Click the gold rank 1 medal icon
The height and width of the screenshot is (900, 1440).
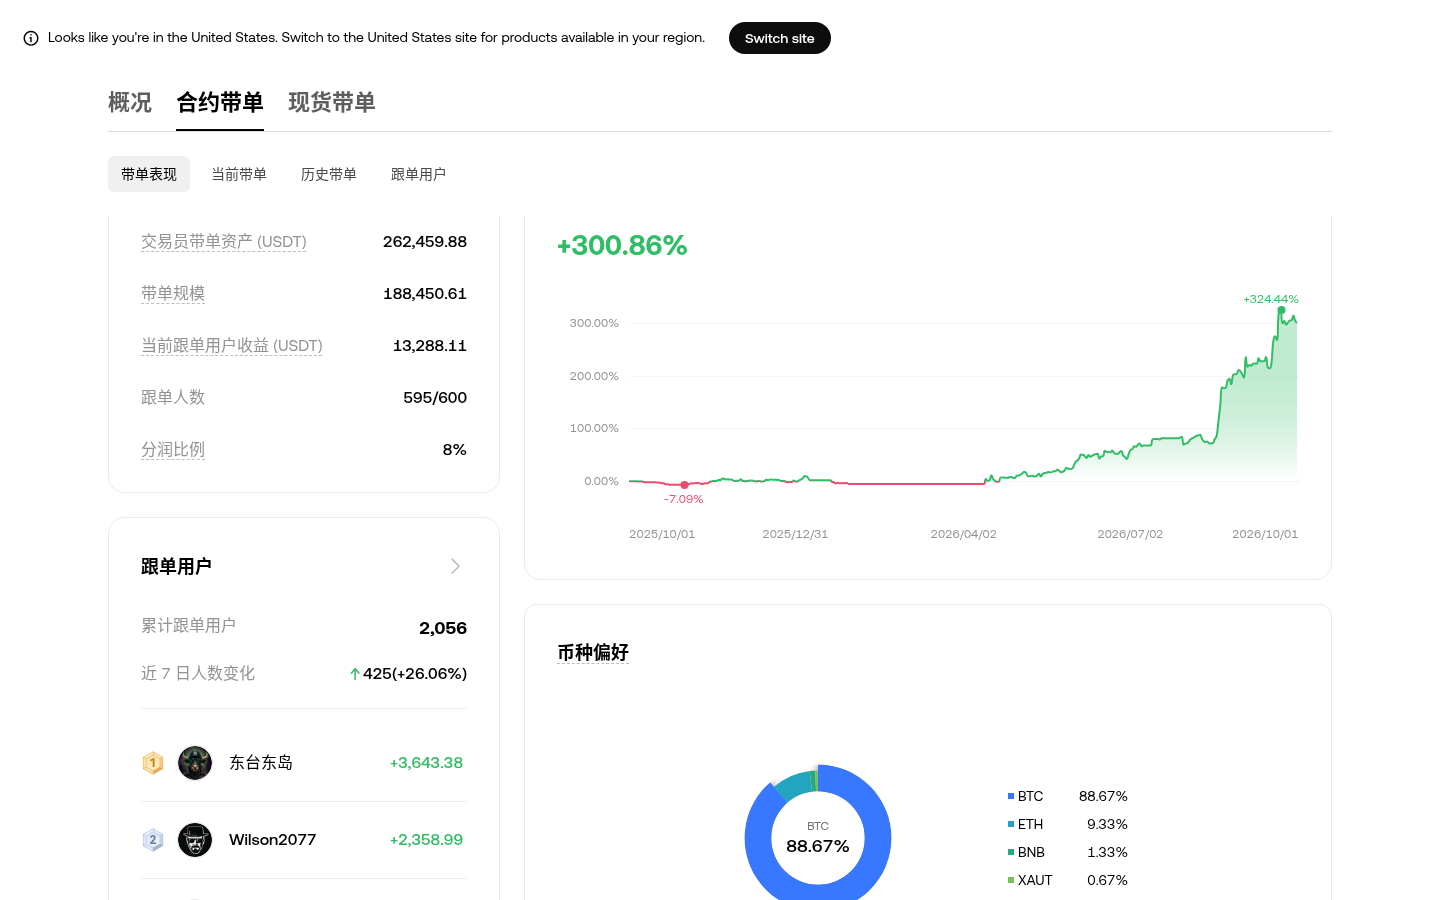tap(153, 763)
